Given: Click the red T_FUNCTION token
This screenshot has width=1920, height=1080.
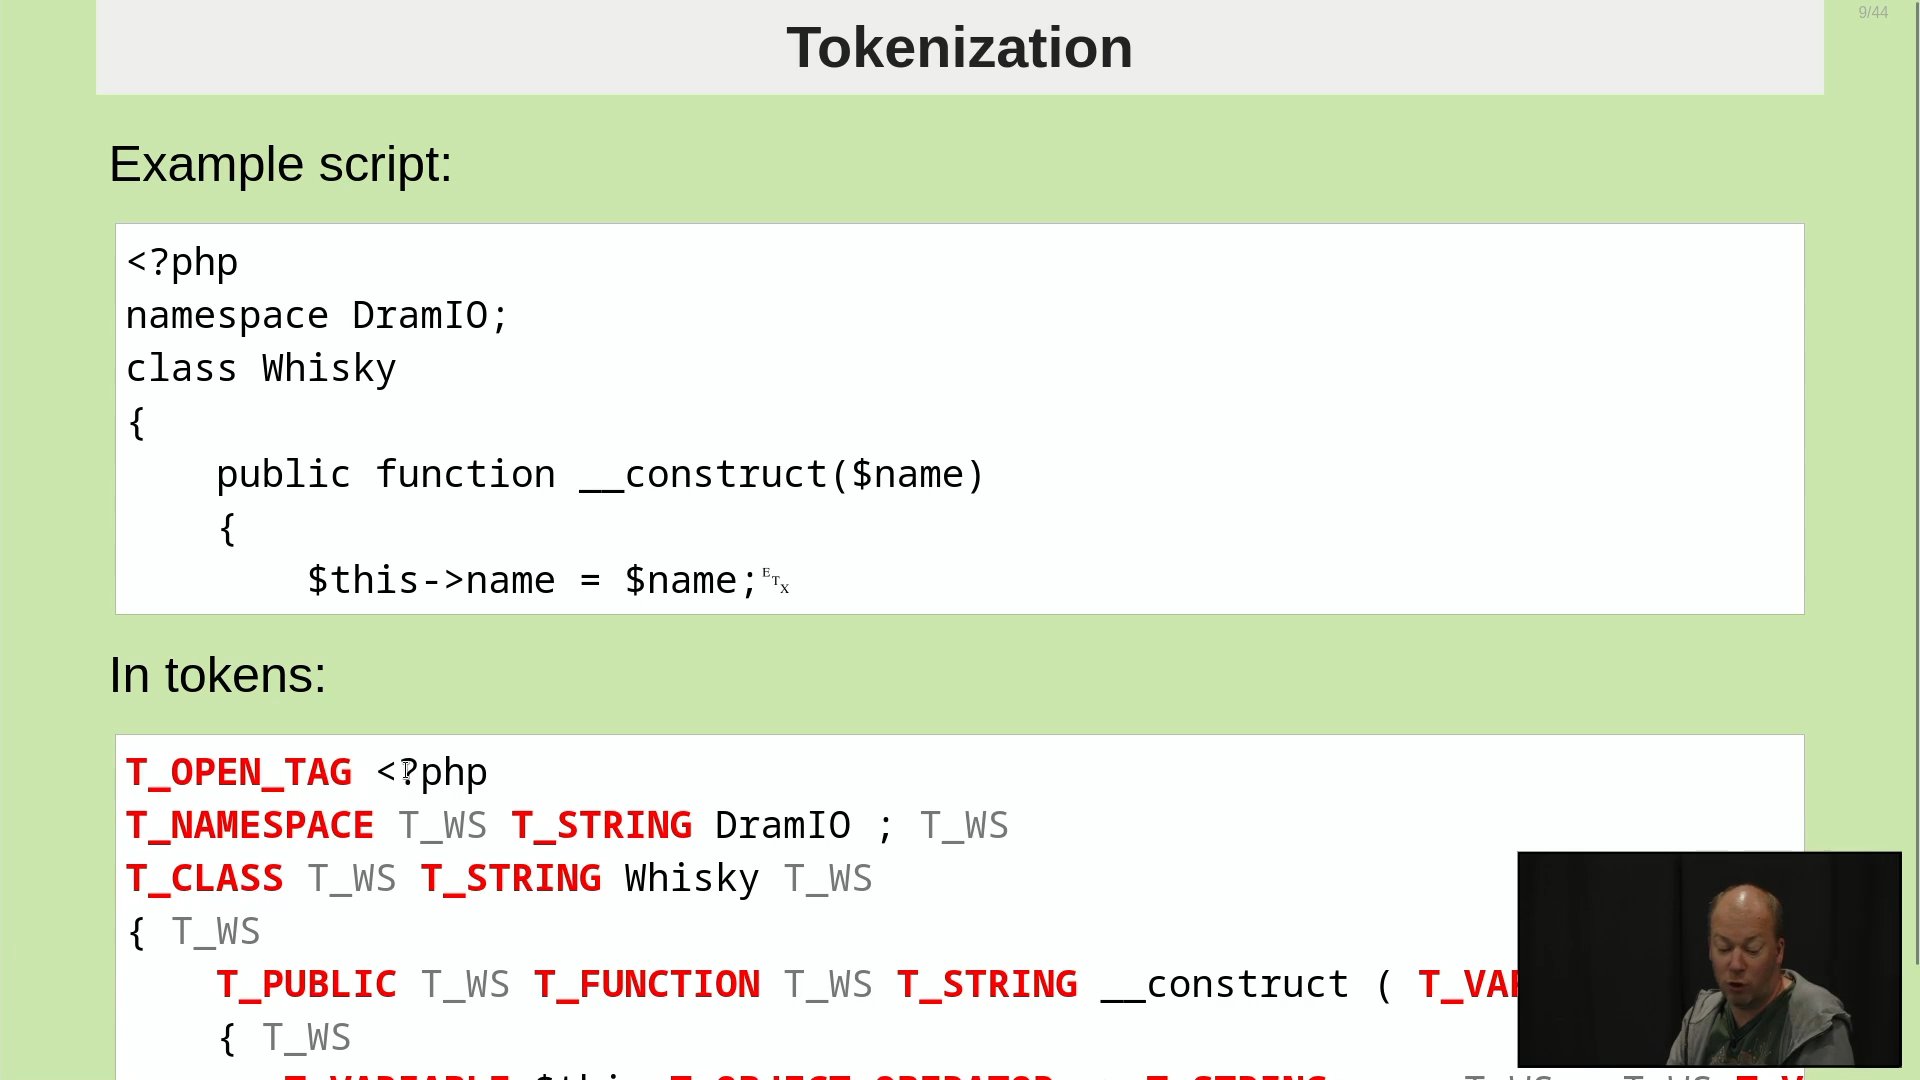Looking at the screenshot, I should click(x=647, y=985).
